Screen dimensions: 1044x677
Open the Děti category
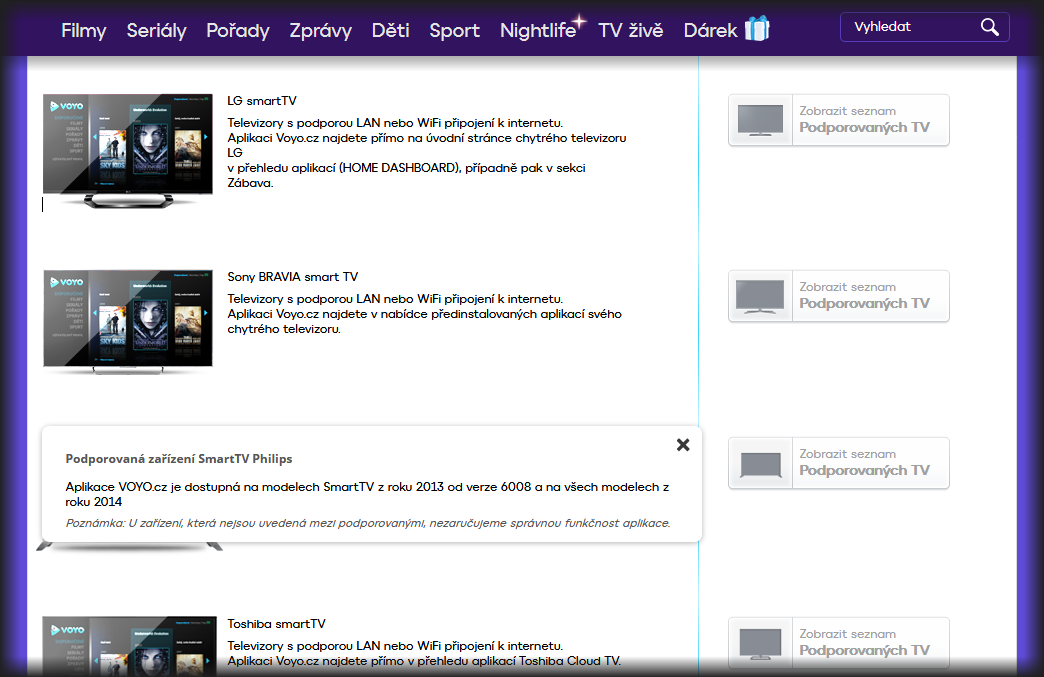390,31
